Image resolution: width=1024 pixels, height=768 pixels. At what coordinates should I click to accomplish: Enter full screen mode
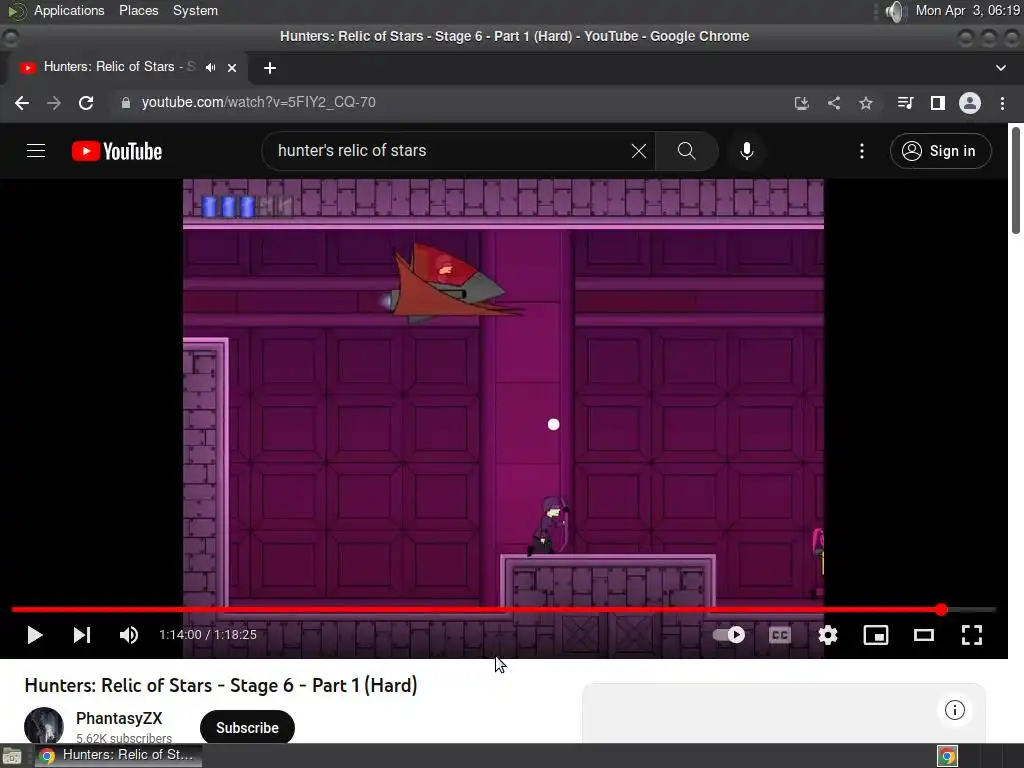pyautogui.click(x=972, y=635)
